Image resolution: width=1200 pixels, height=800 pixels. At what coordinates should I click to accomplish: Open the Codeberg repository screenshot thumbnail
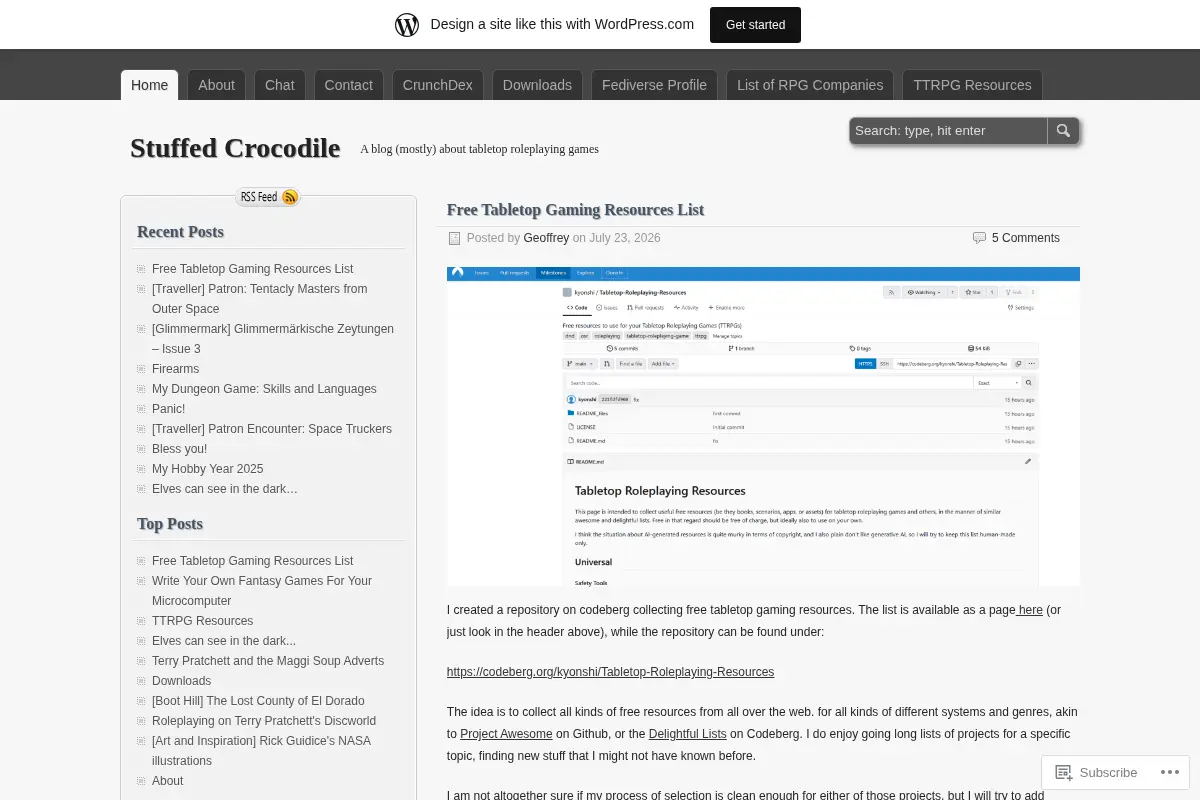(x=763, y=426)
